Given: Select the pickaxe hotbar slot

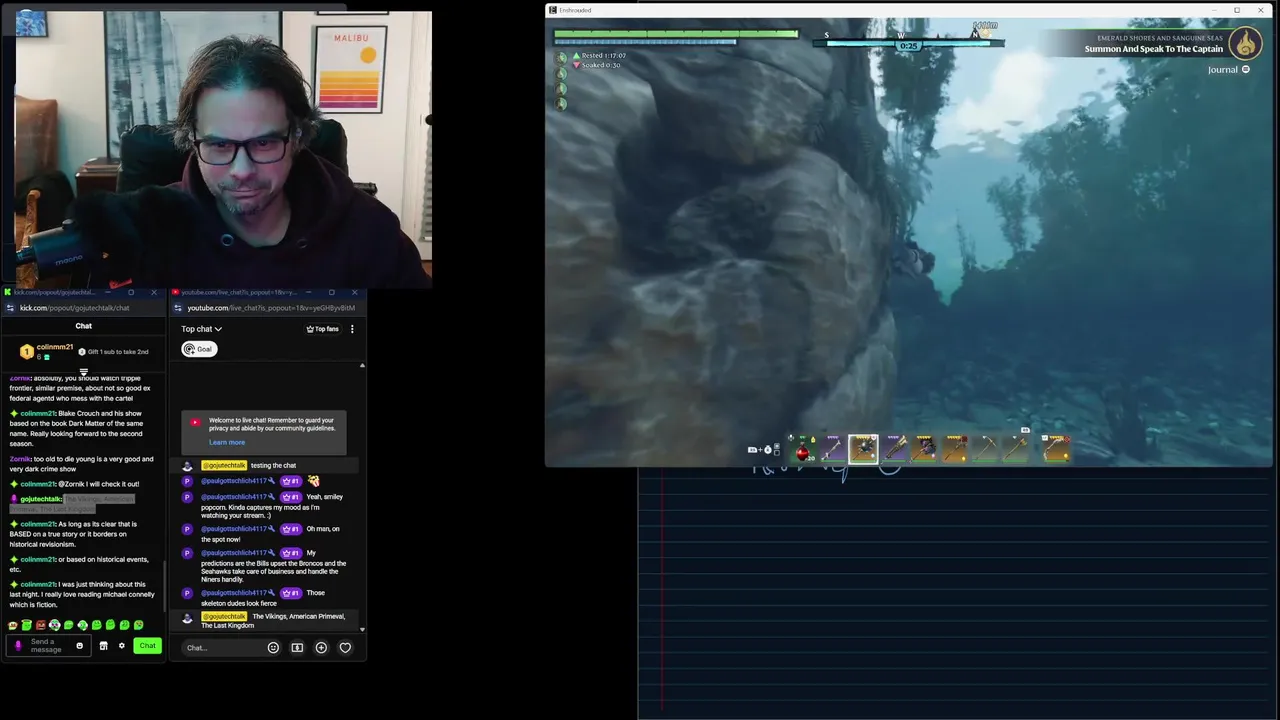Looking at the screenshot, I should point(985,451).
